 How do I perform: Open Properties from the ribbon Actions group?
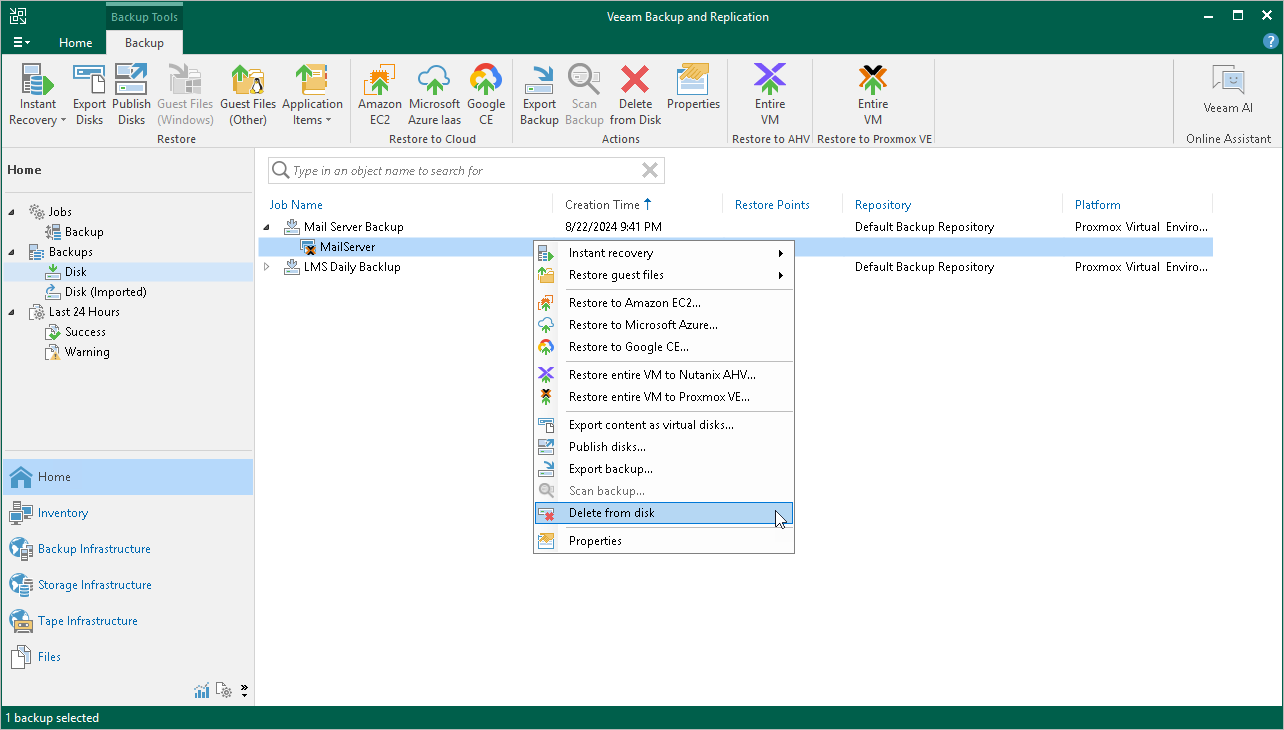click(693, 88)
